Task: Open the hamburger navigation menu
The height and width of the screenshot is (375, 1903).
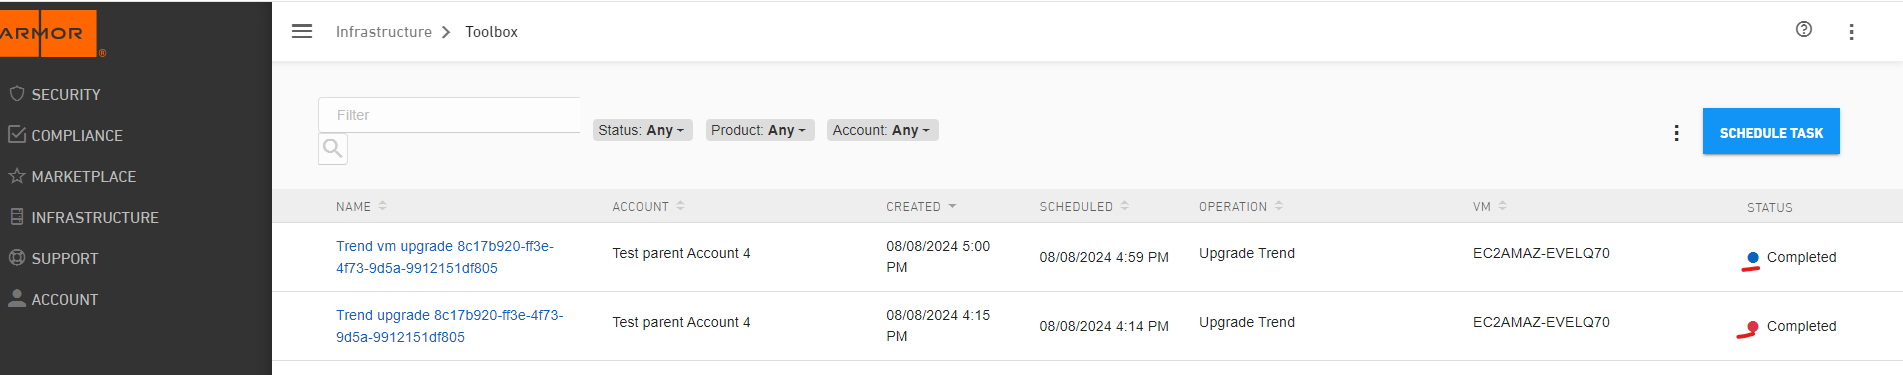Action: (x=302, y=31)
